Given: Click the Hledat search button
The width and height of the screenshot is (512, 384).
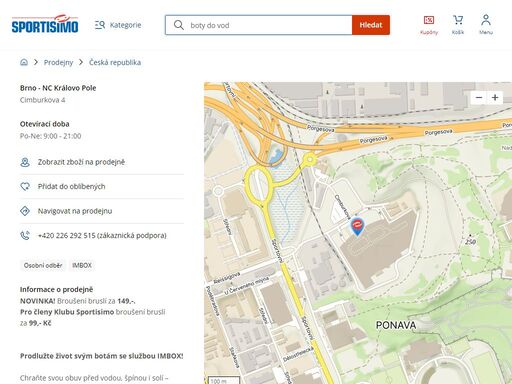Looking at the screenshot, I should click(371, 25).
